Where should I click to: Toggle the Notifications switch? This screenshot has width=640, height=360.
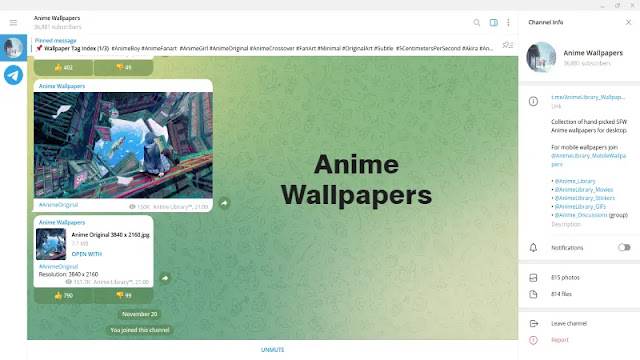pos(624,247)
